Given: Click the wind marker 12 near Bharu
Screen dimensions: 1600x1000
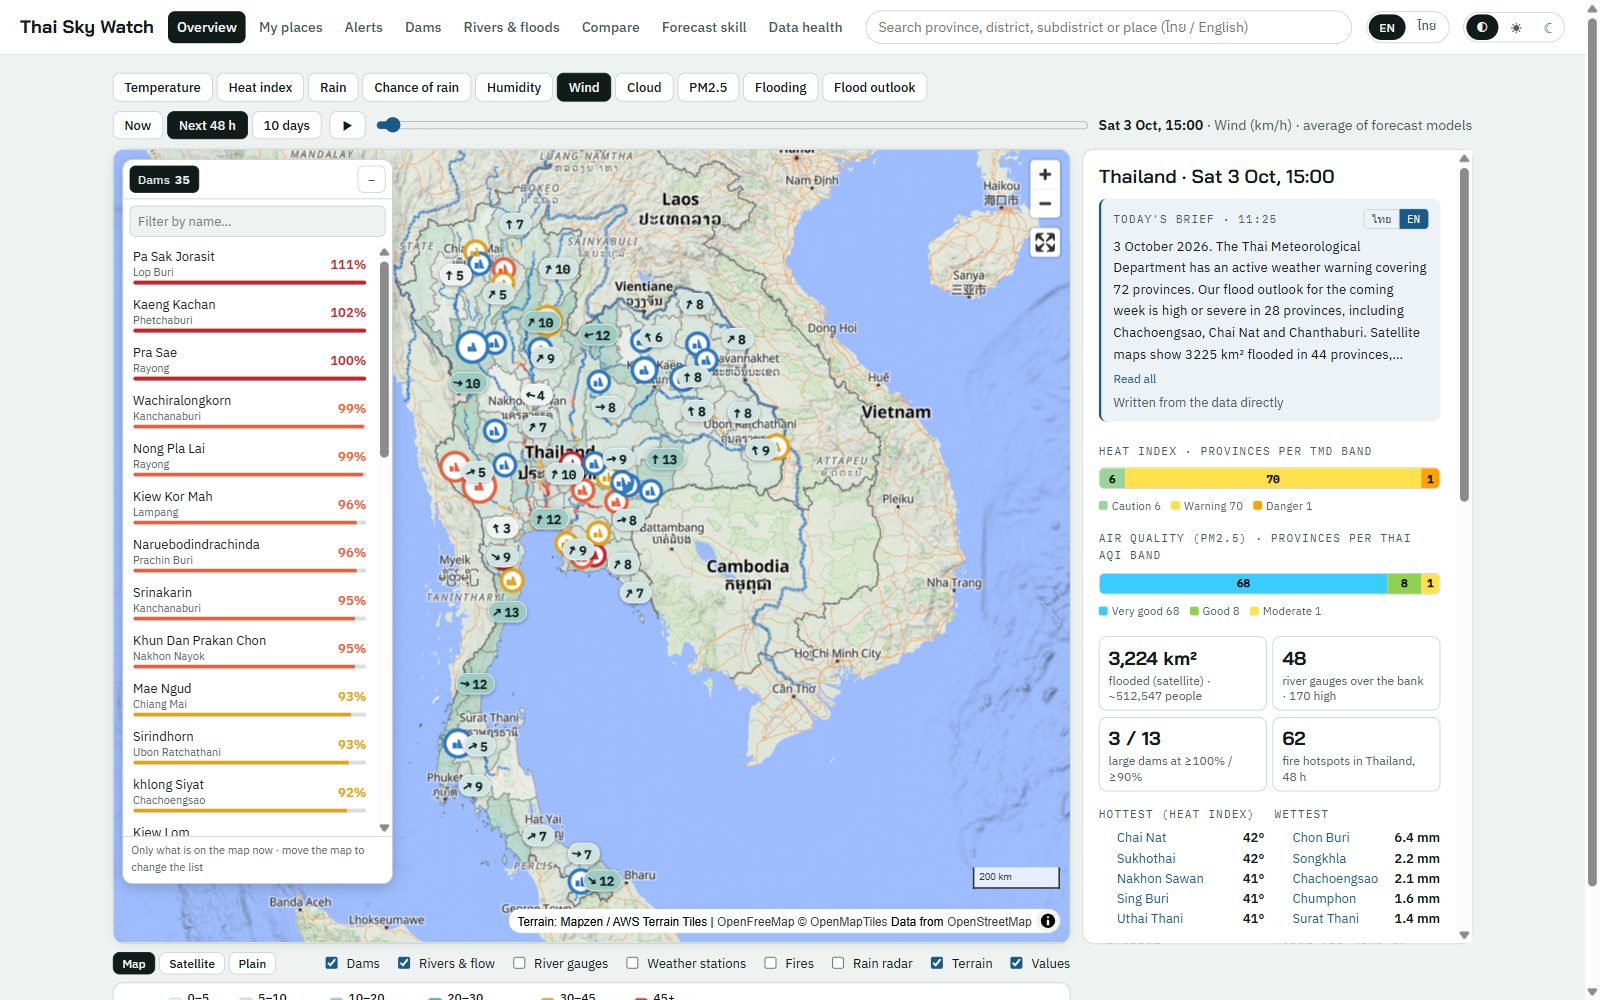Looking at the screenshot, I should click(x=602, y=881).
